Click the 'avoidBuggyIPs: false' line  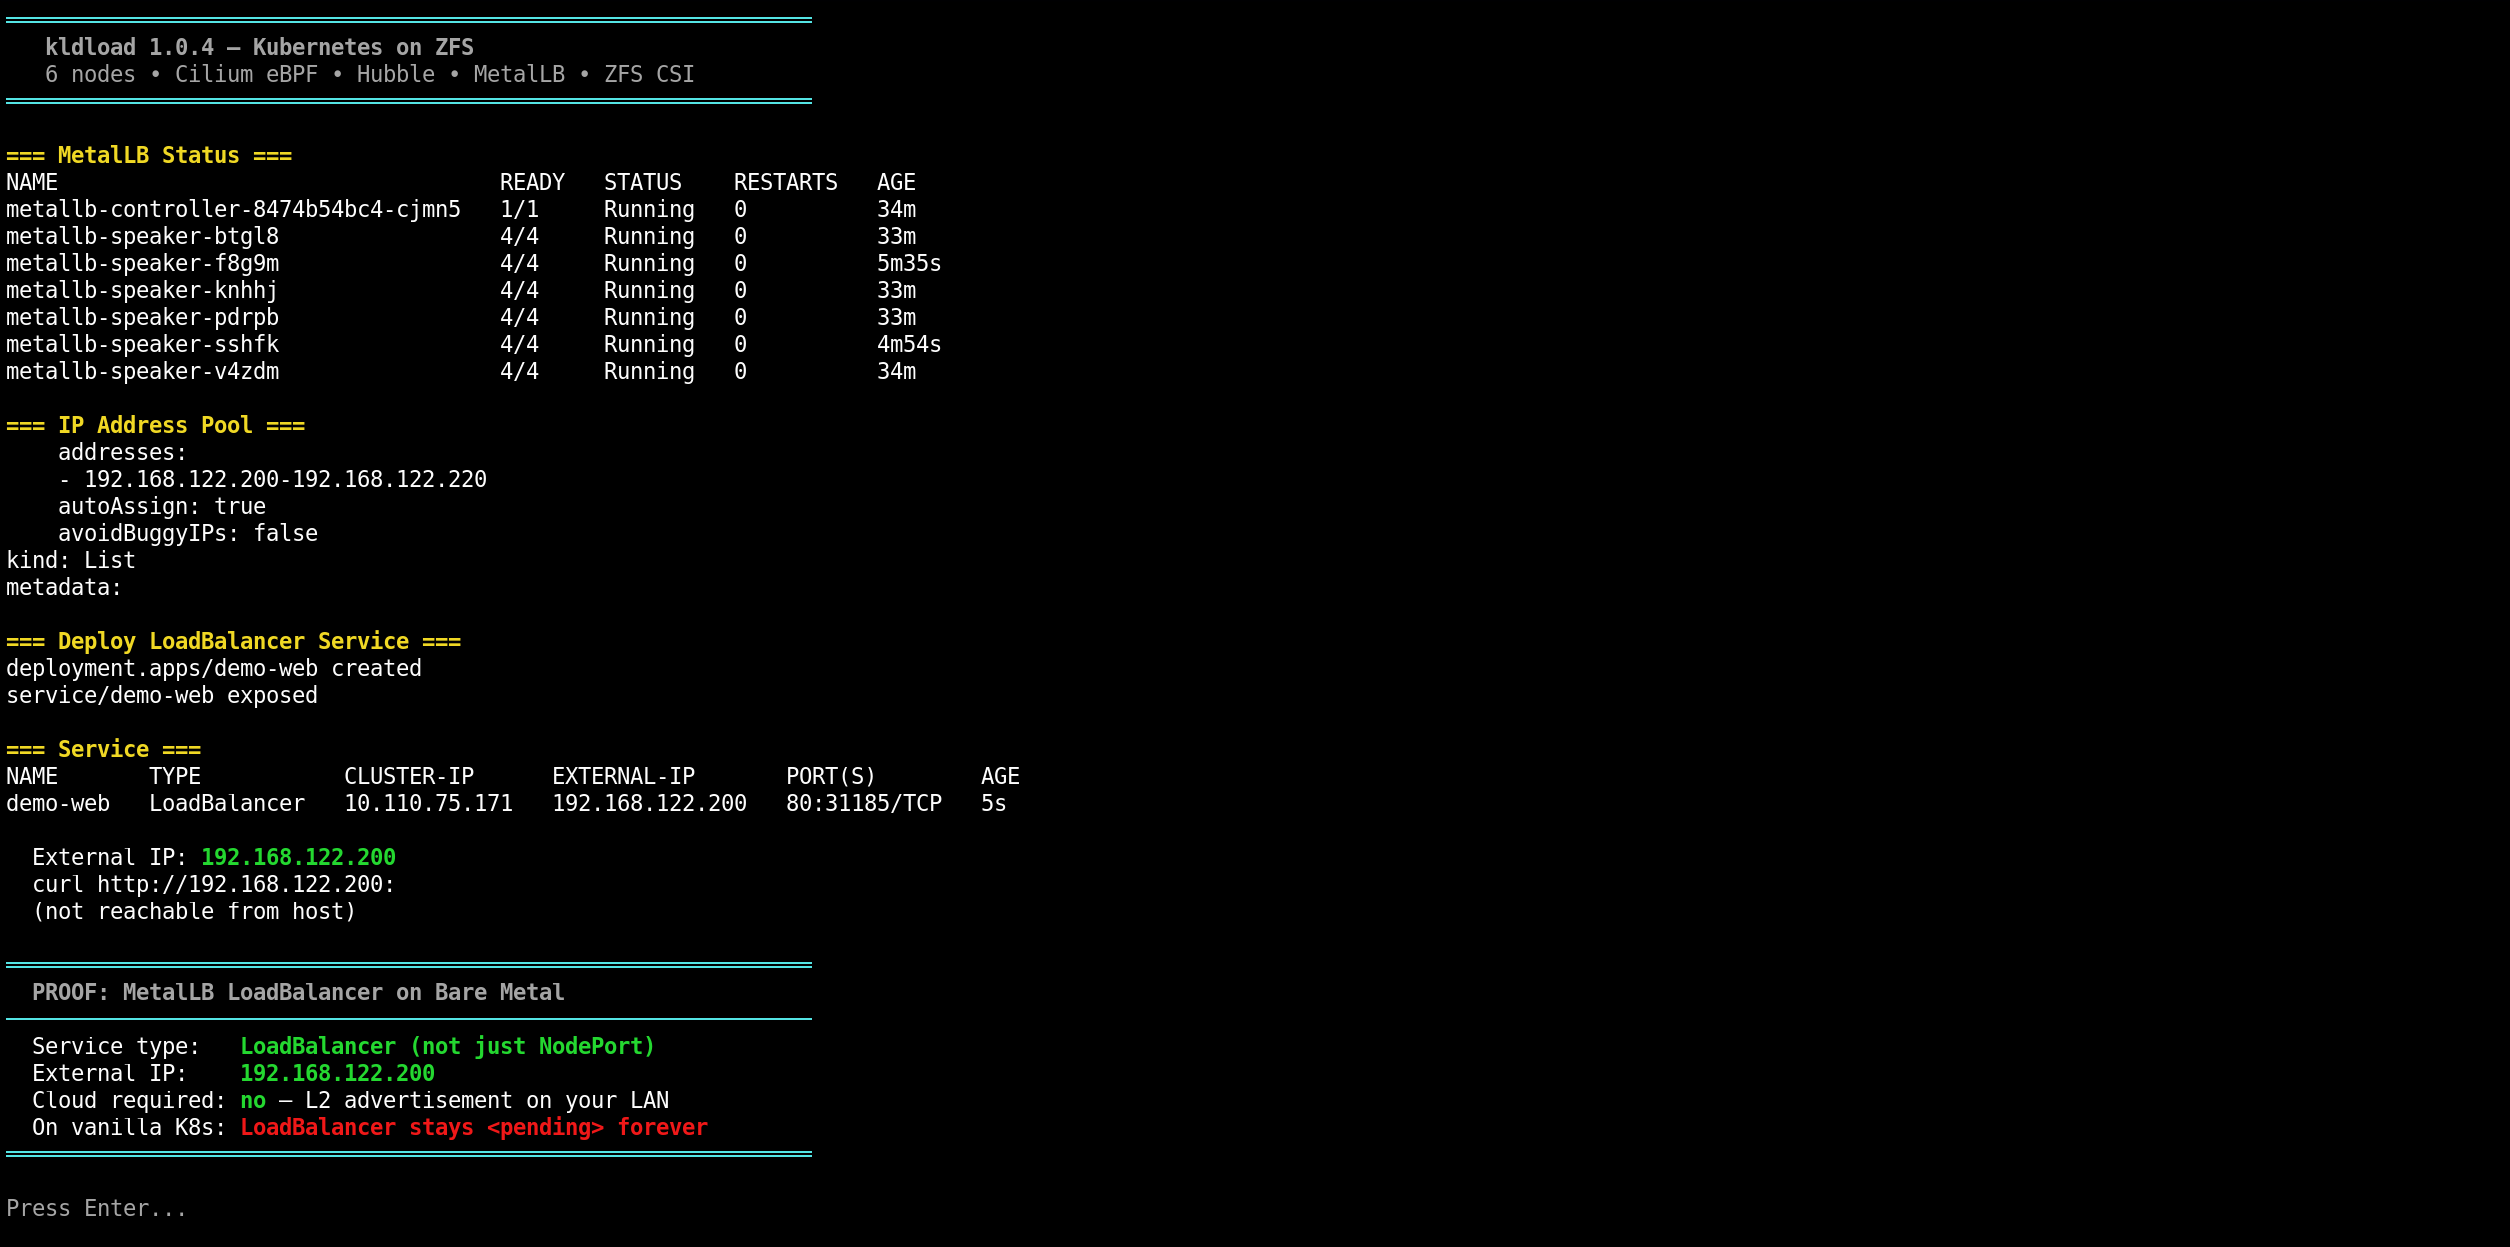[188, 533]
